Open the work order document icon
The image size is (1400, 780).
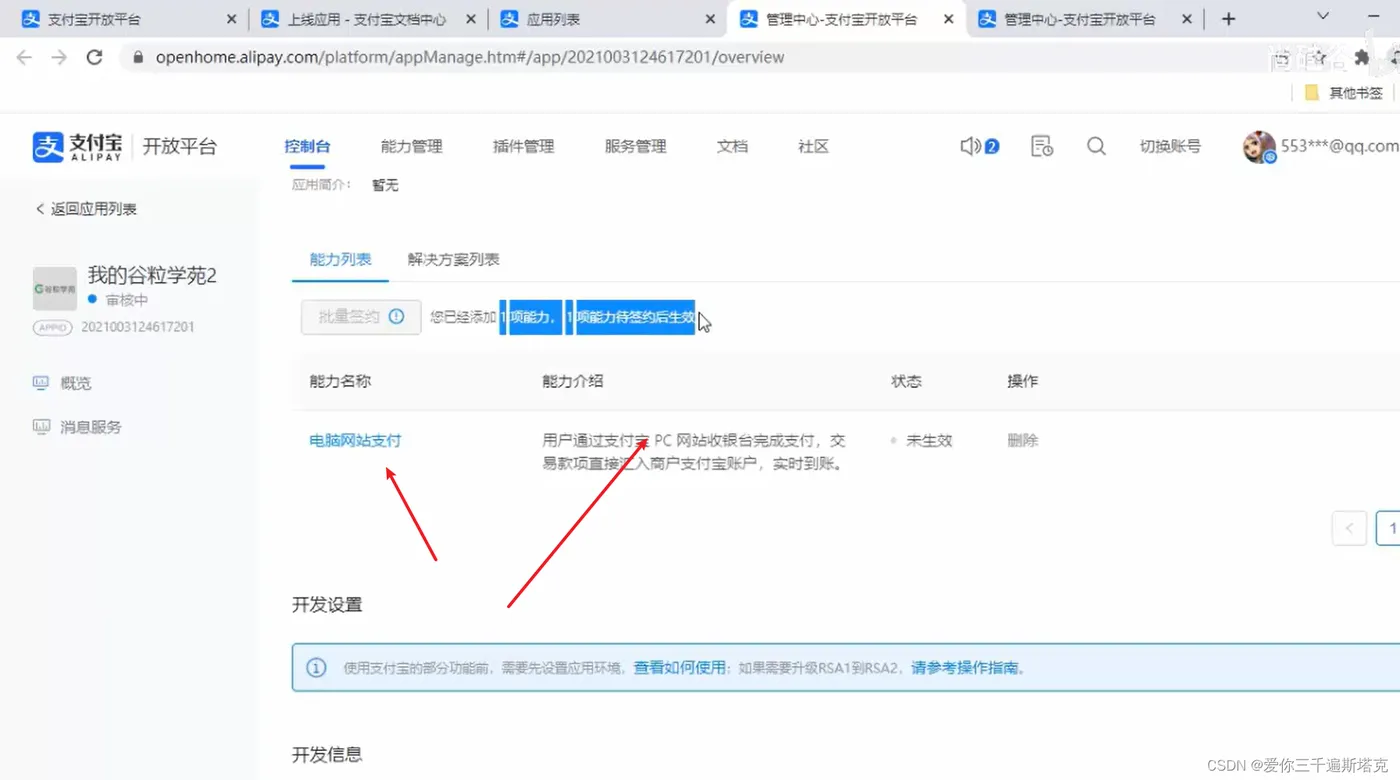pos(1041,146)
